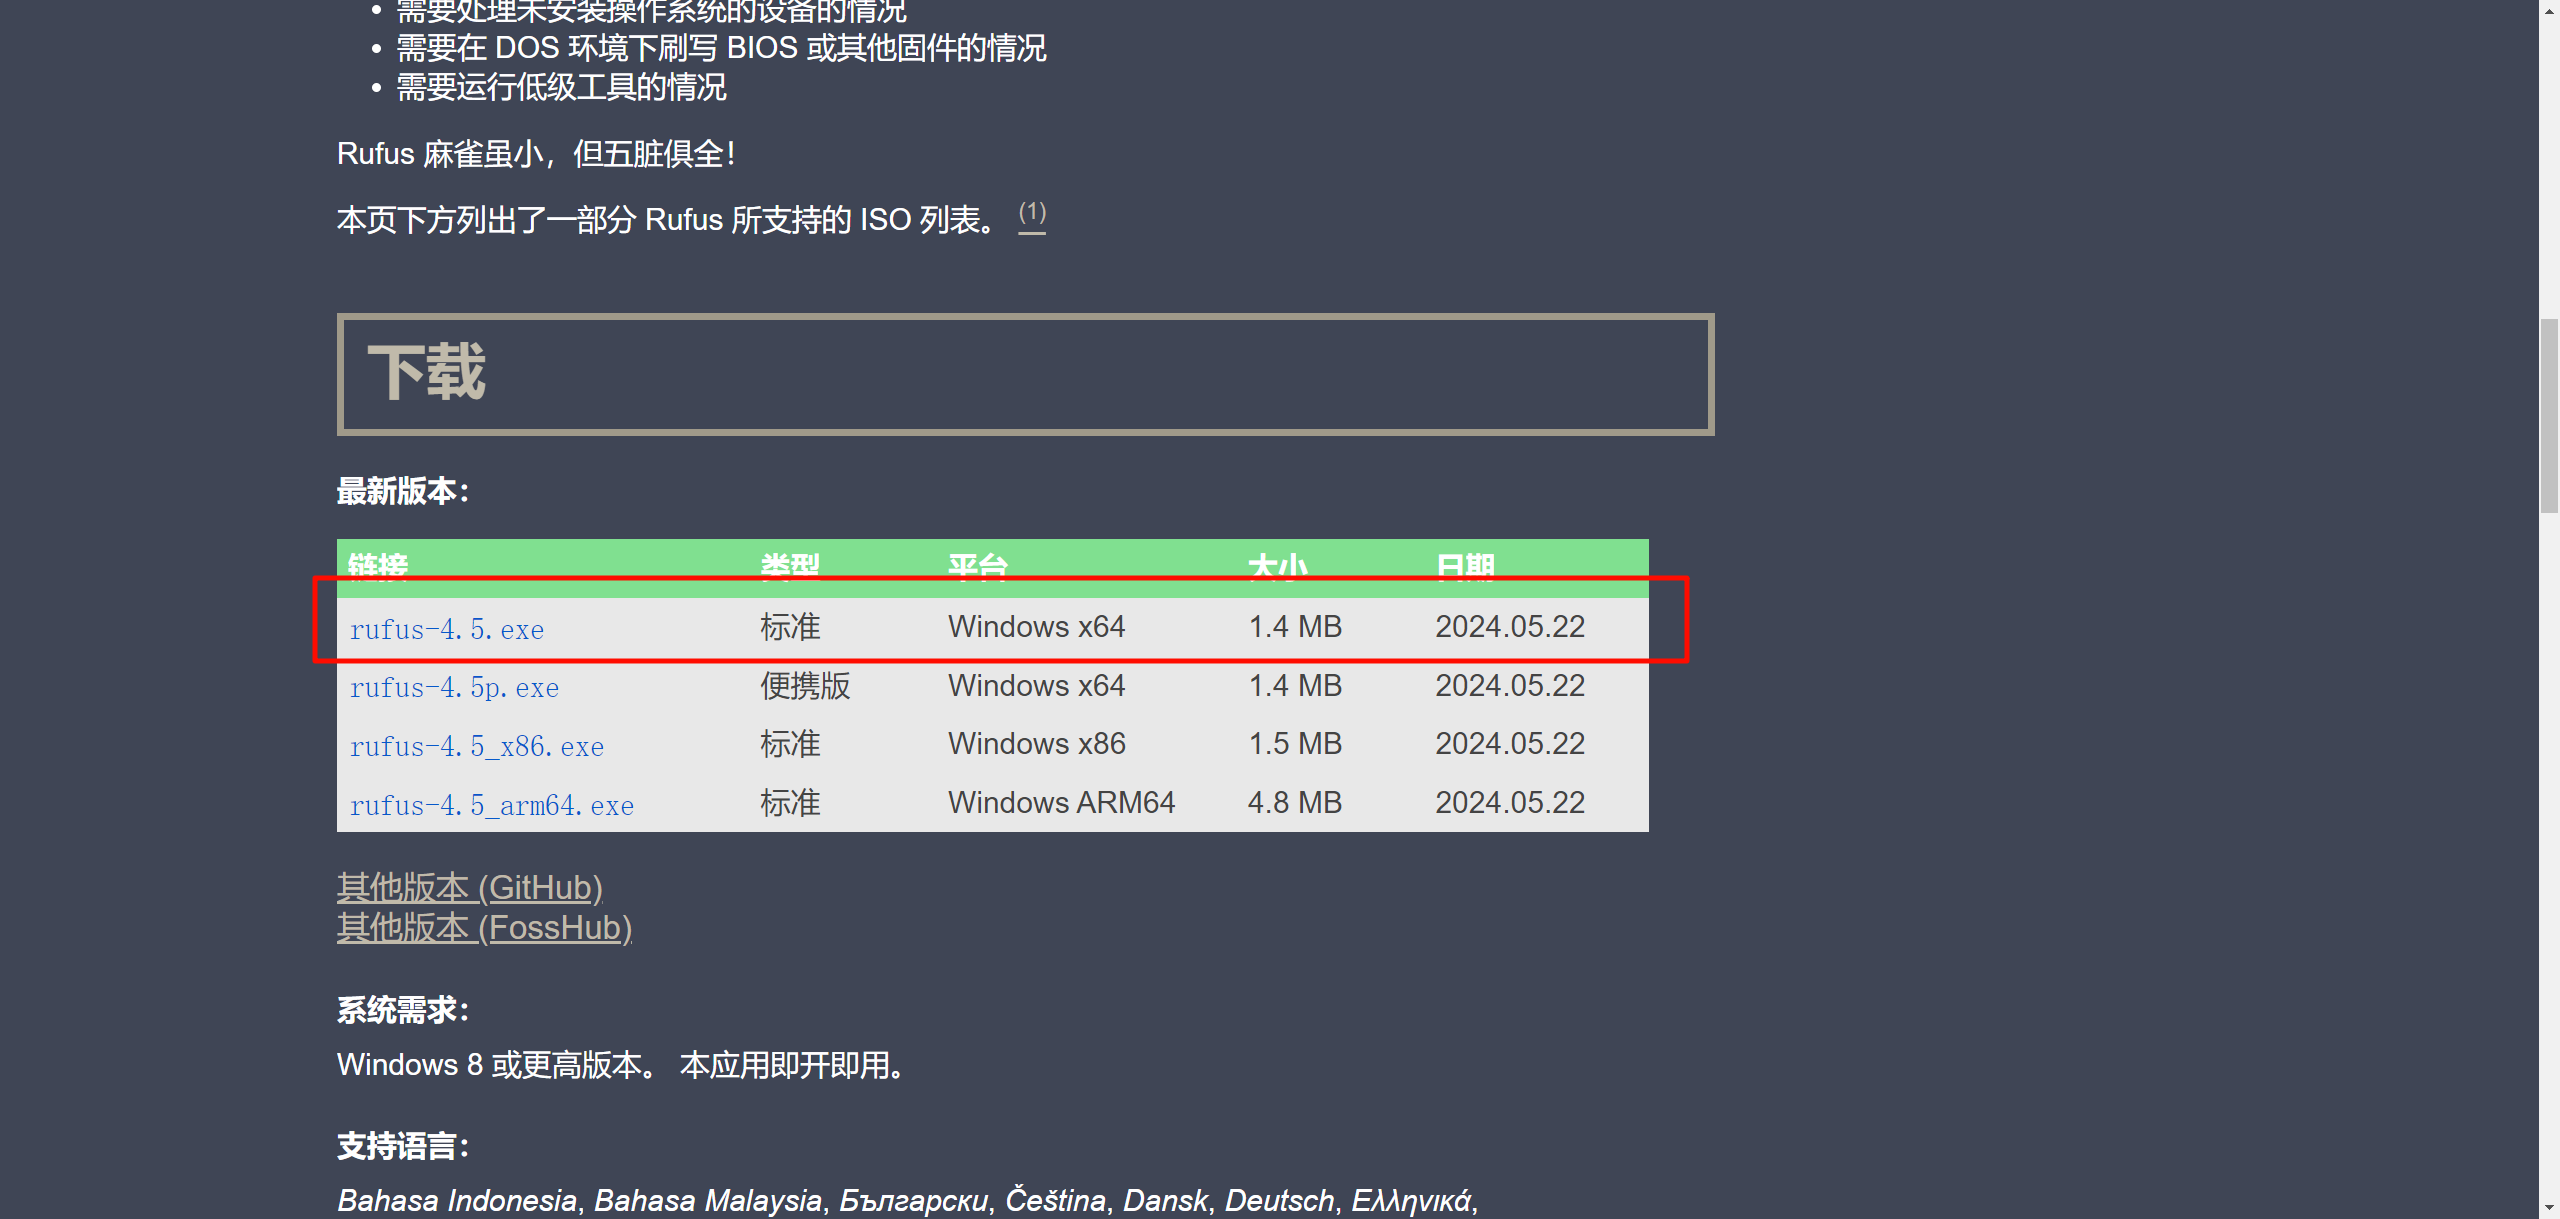Open the rufus-4.5_arm64.exe download link
The width and height of the screenshot is (2560, 1219).
click(492, 806)
